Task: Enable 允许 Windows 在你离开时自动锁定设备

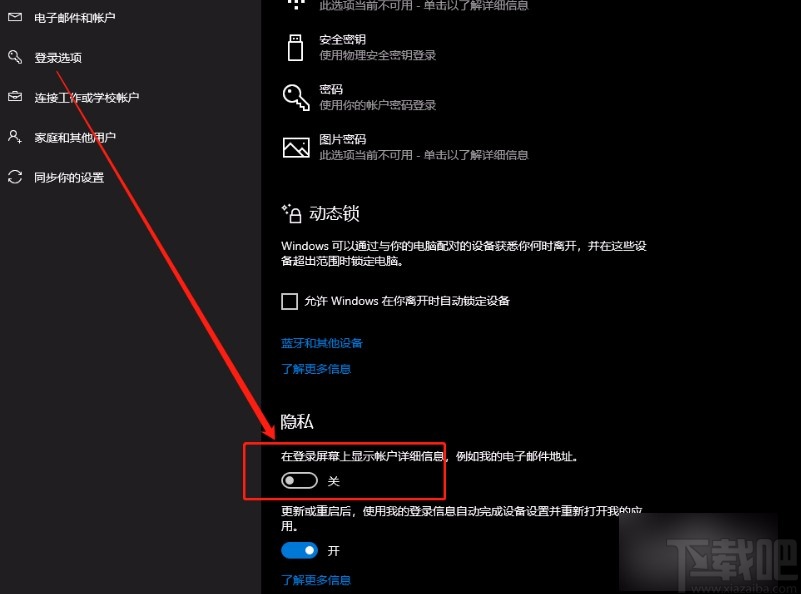Action: (x=289, y=300)
